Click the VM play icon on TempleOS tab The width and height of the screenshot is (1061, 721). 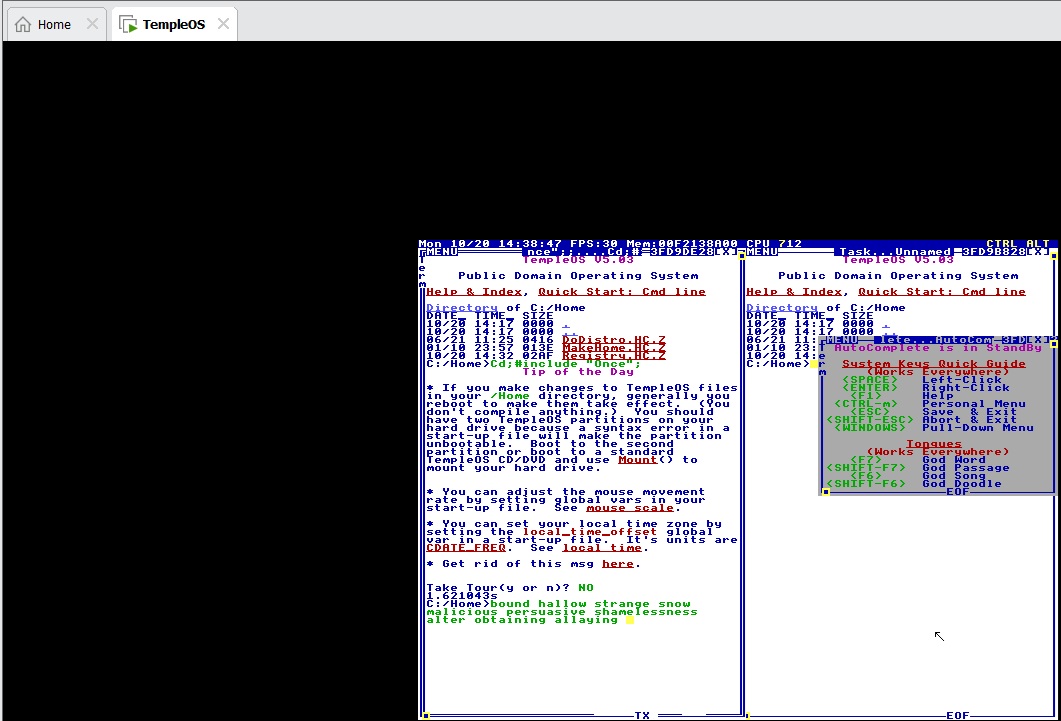[x=128, y=24]
